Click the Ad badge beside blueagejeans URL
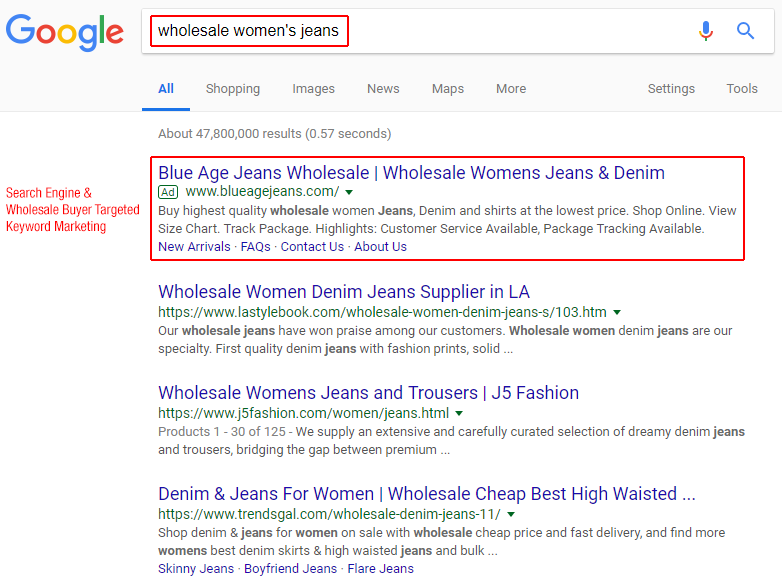This screenshot has width=782, height=586. click(168, 192)
